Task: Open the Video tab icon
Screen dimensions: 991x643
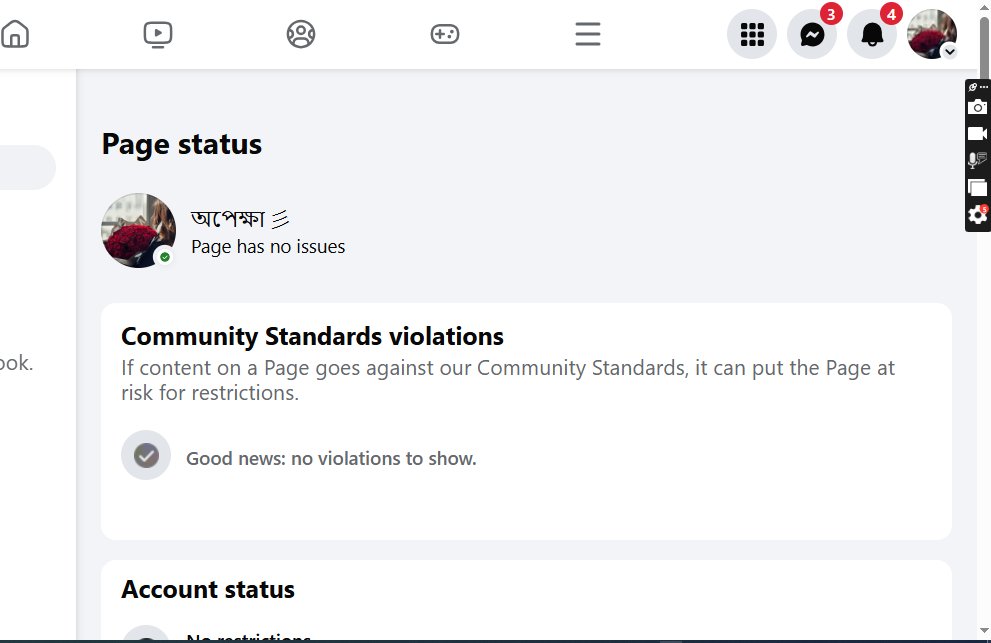Action: 157,34
